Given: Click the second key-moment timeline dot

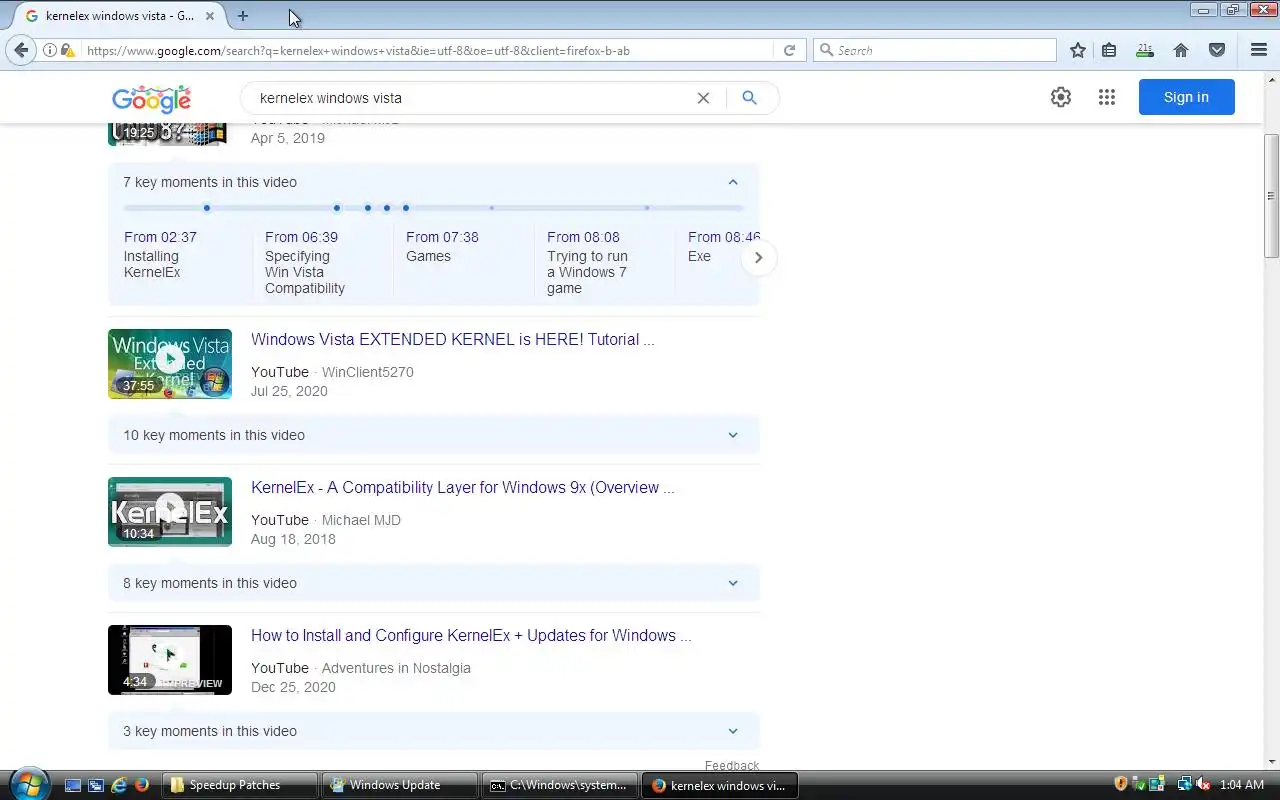Looking at the screenshot, I should pyautogui.click(x=337, y=208).
